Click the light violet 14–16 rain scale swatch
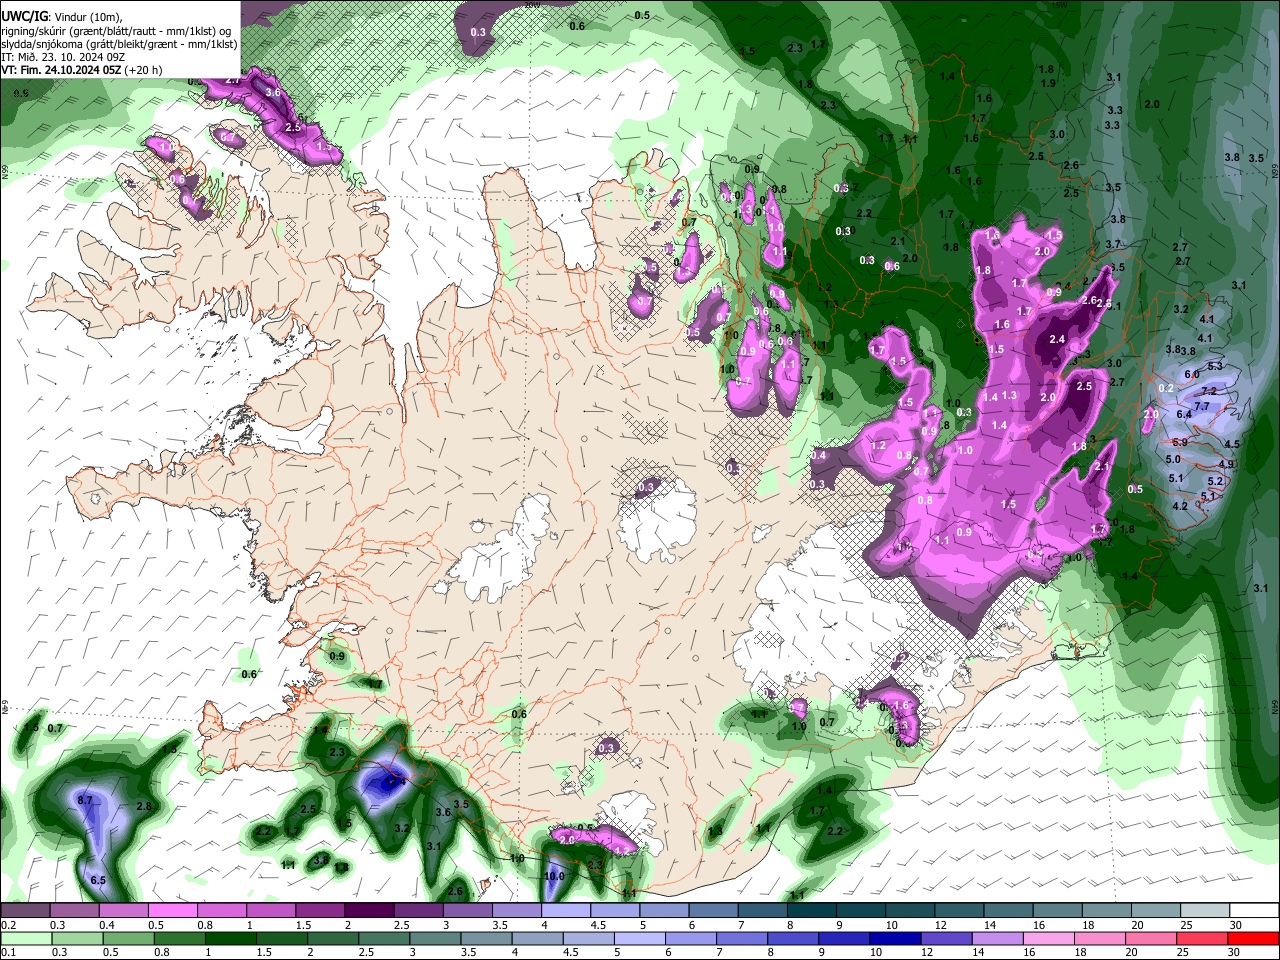This screenshot has height=960, width=1280. tap(997, 939)
